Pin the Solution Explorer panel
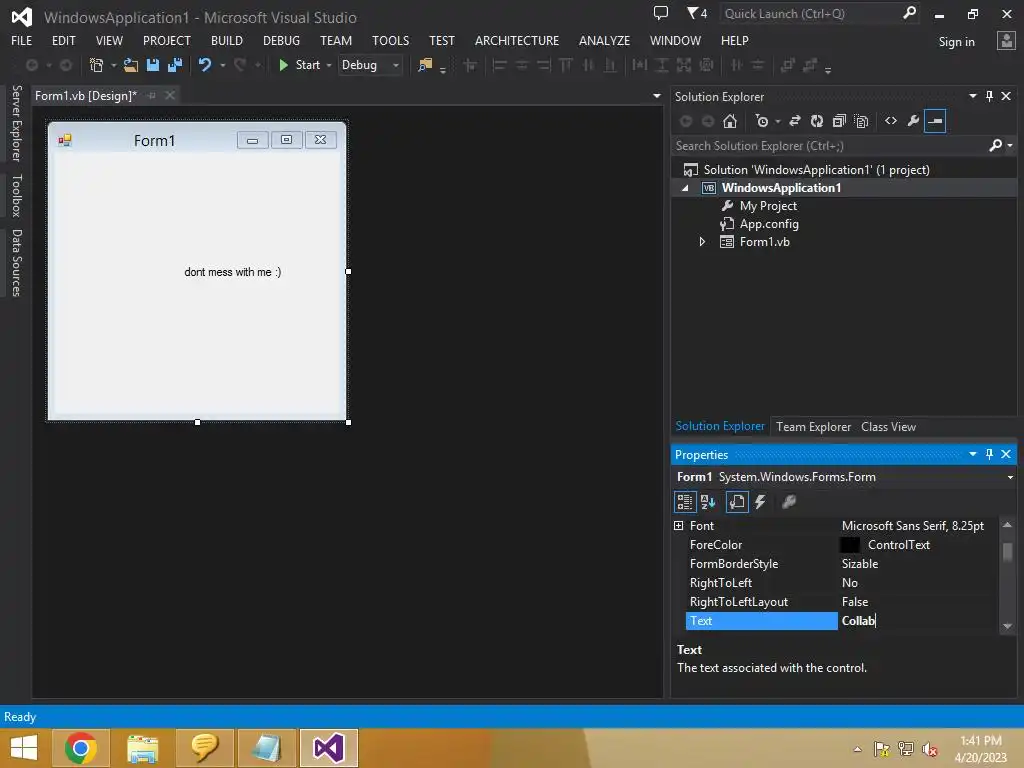The image size is (1024, 768). [989, 96]
